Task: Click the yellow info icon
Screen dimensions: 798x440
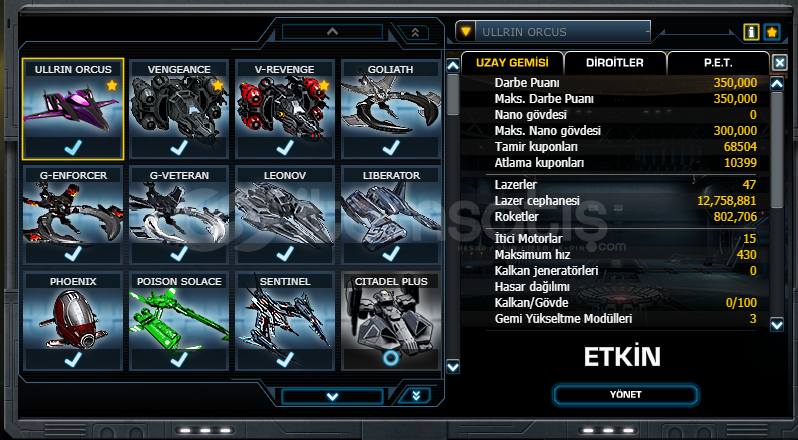Action: (751, 32)
